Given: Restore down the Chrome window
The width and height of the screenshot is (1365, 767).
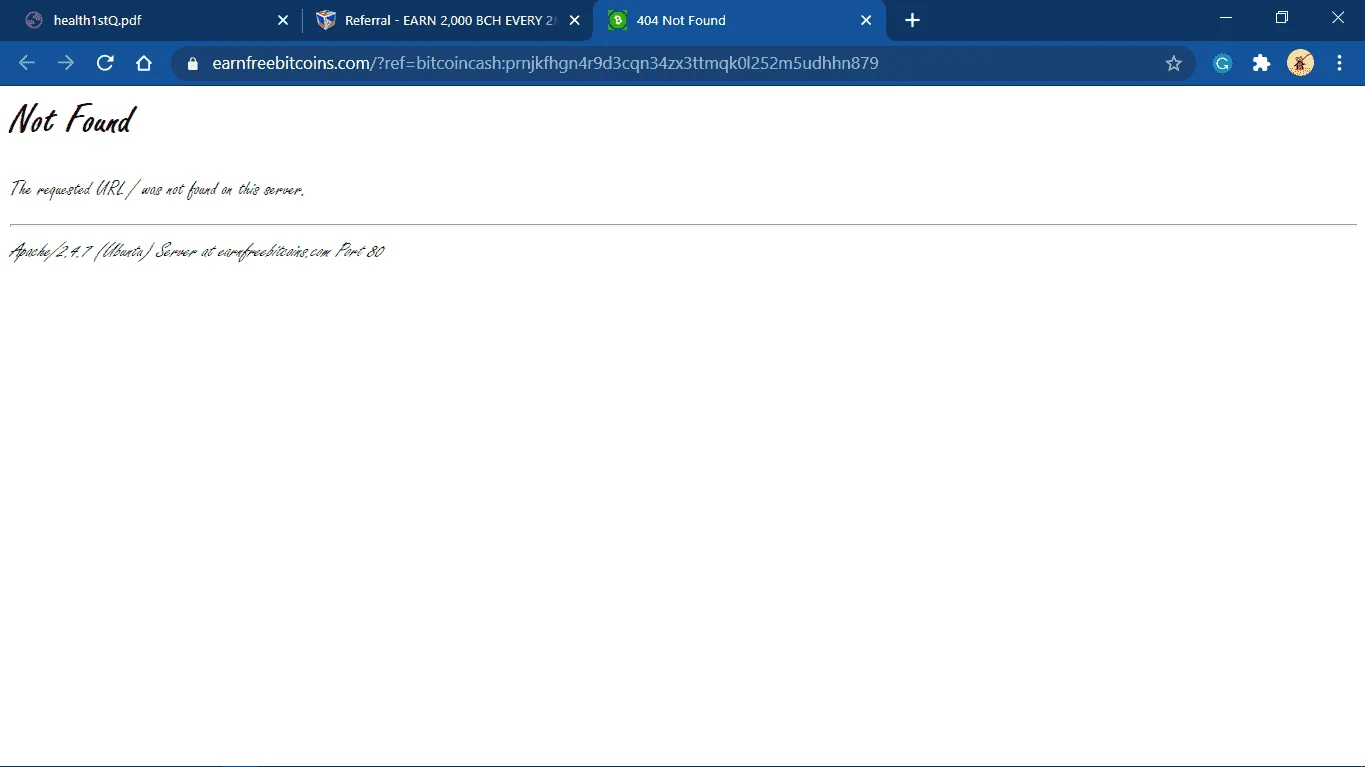Looking at the screenshot, I should (1282, 17).
